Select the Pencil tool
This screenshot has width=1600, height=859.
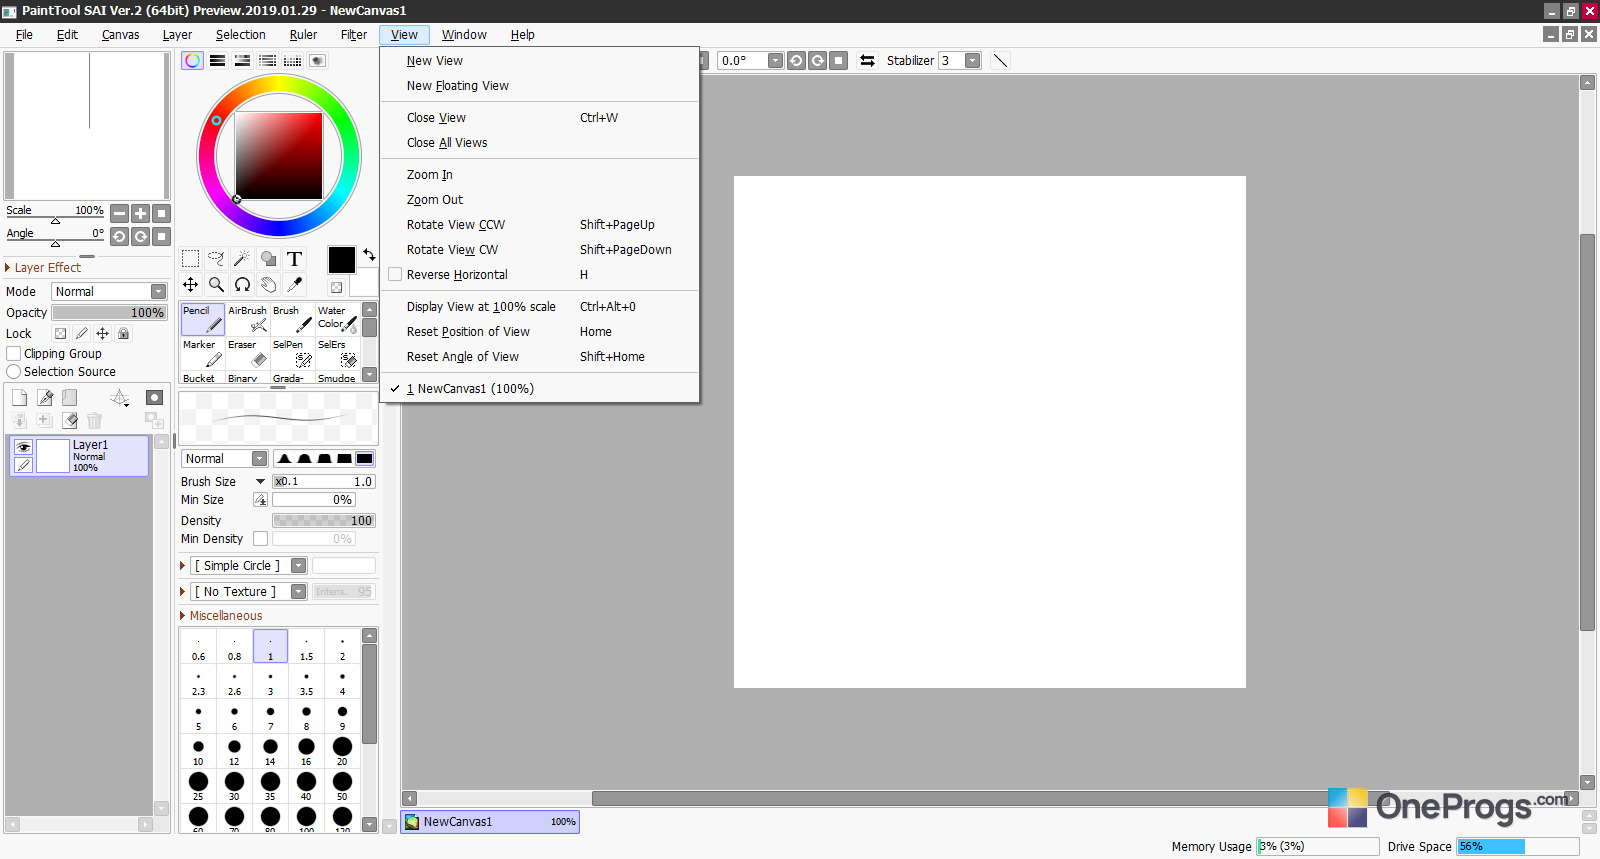tap(203, 319)
